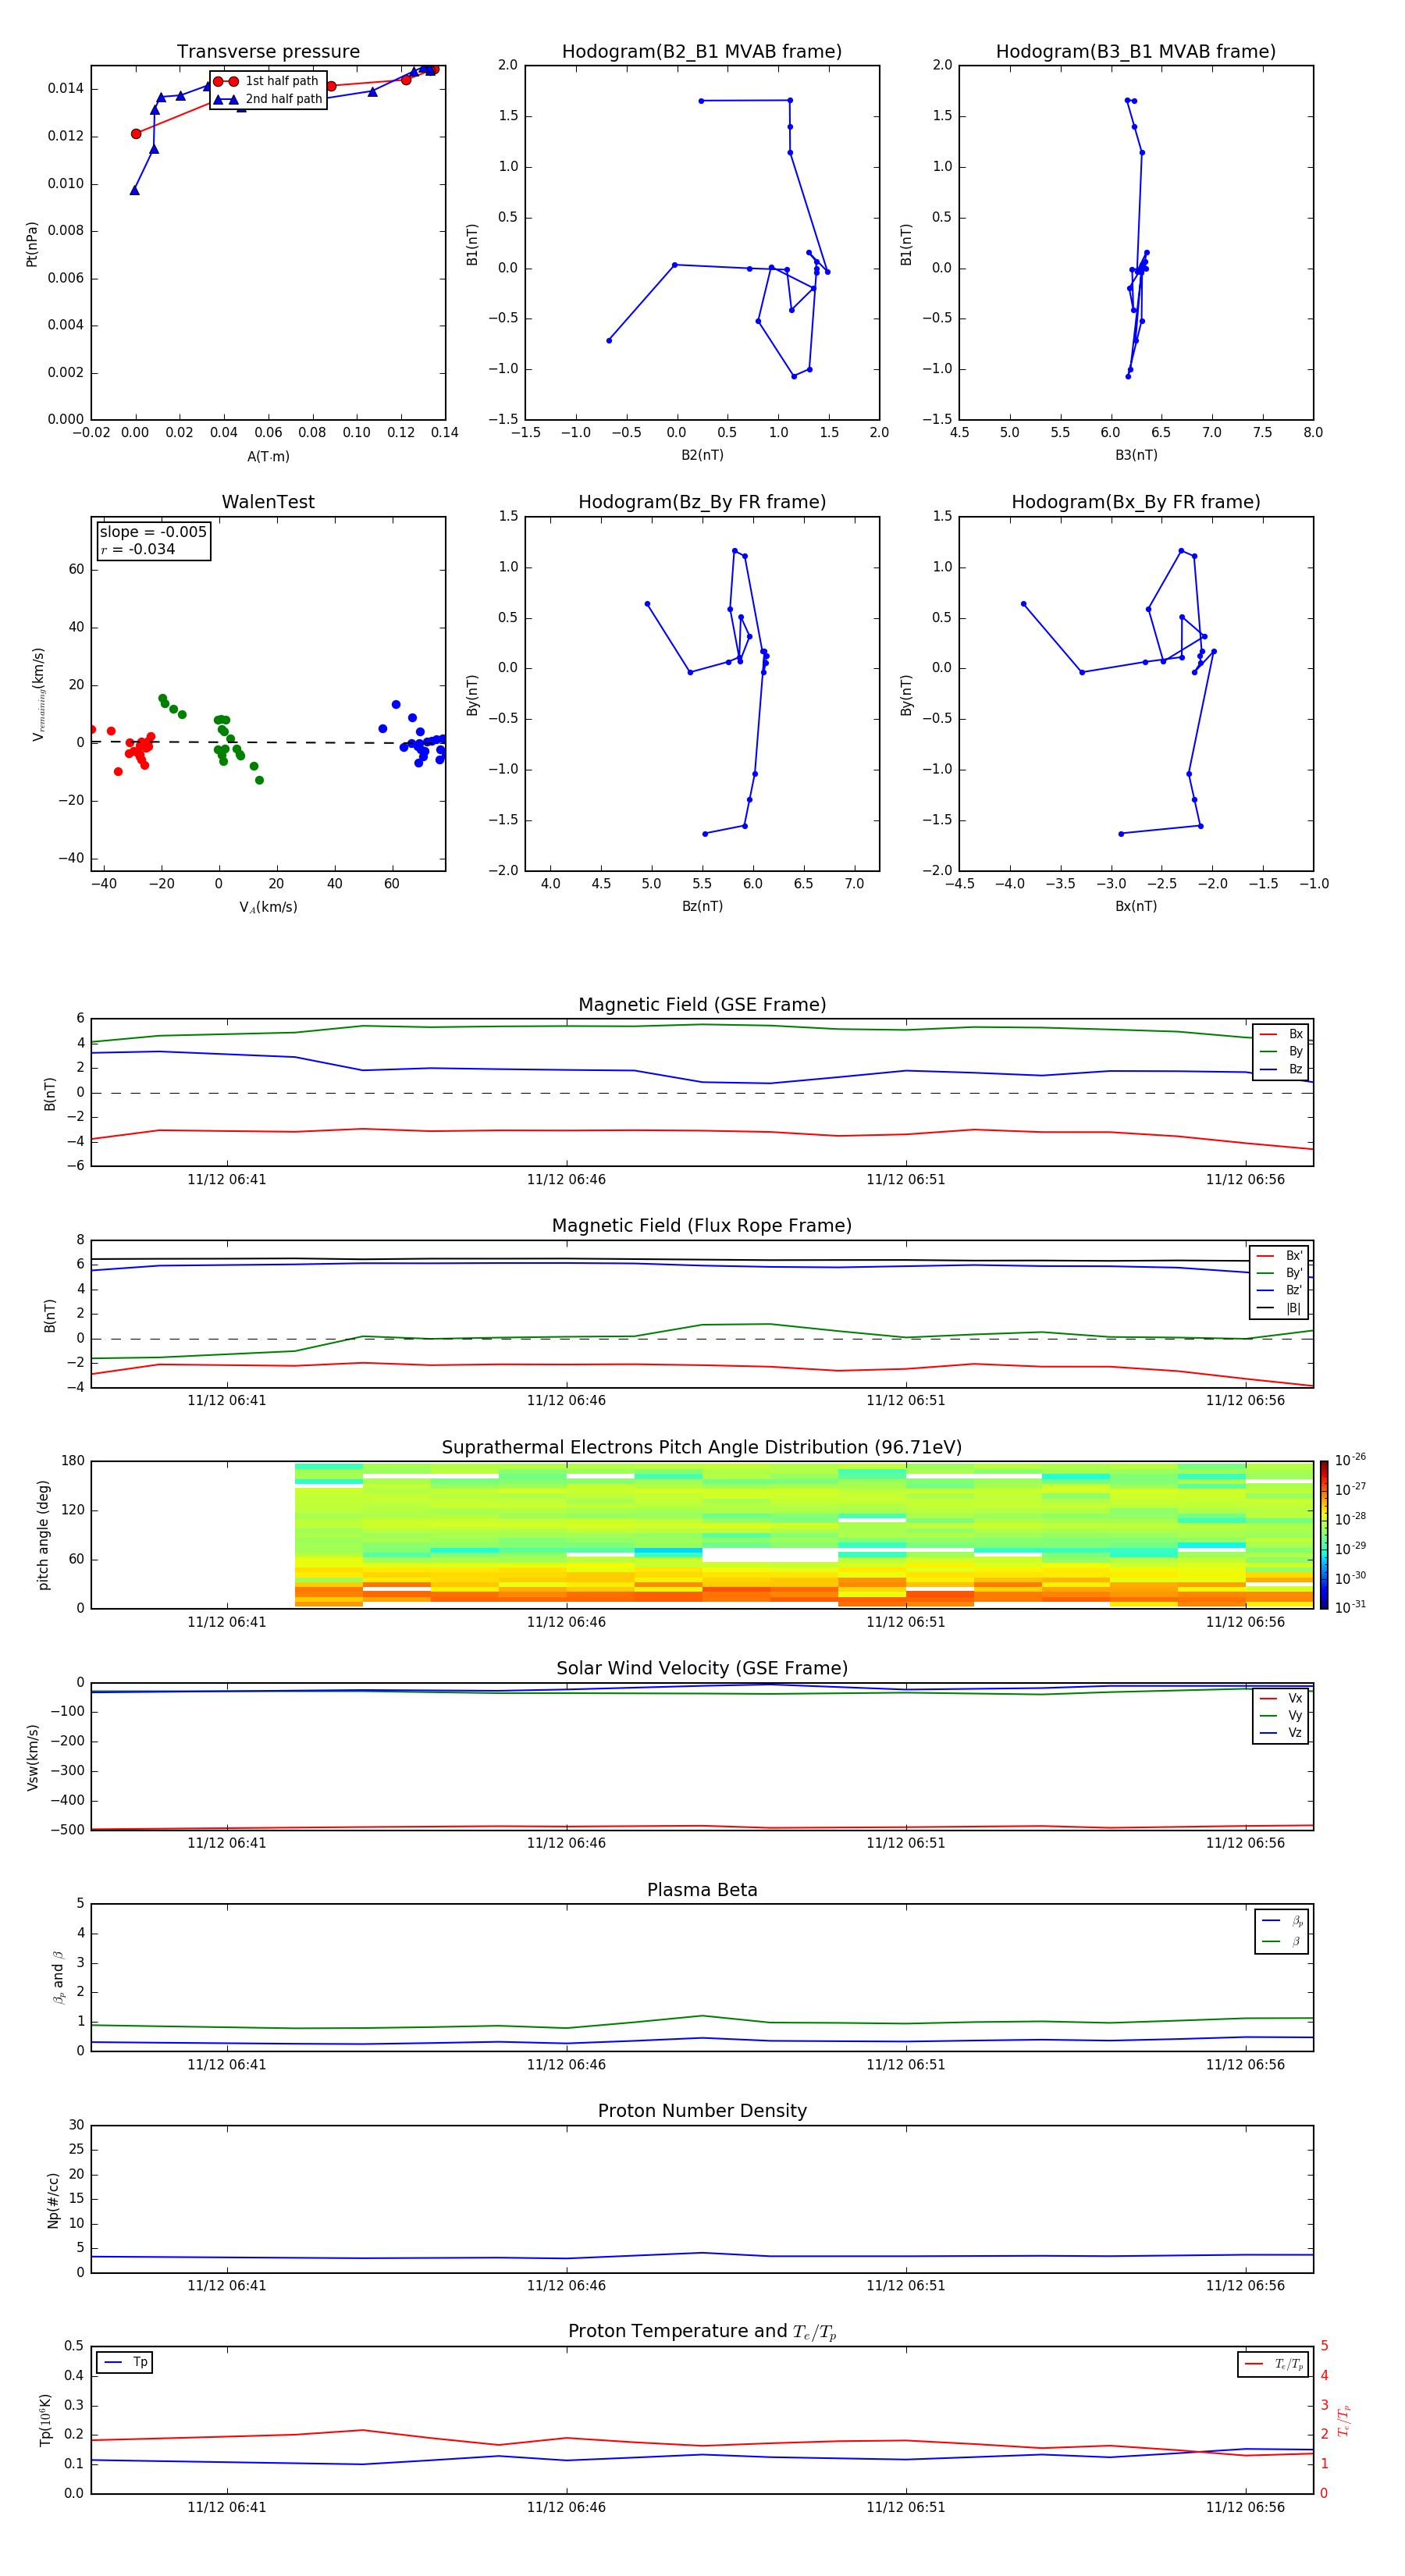The height and width of the screenshot is (2576, 1405).
Task: Click the 'A(T·m)' x-axis label
Action: (x=268, y=456)
